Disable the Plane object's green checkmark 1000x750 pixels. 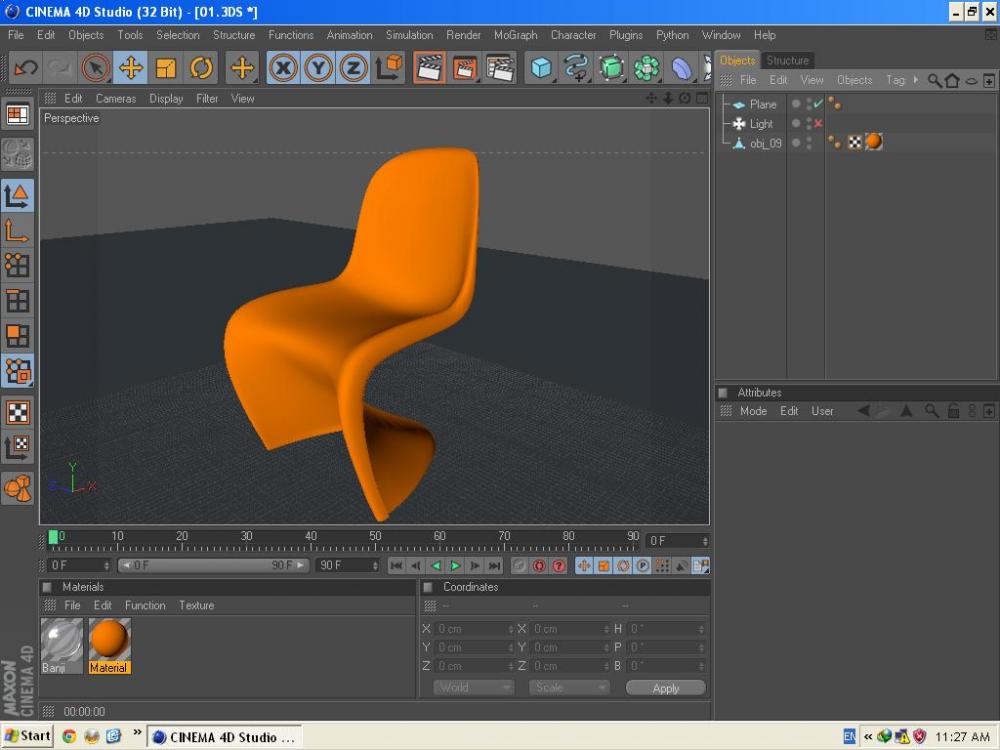click(818, 104)
